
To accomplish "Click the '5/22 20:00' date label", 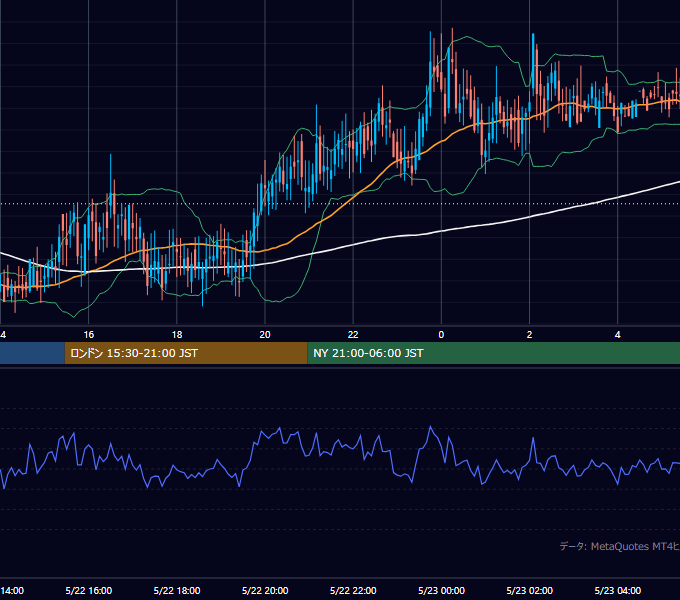I will click(x=265, y=591).
